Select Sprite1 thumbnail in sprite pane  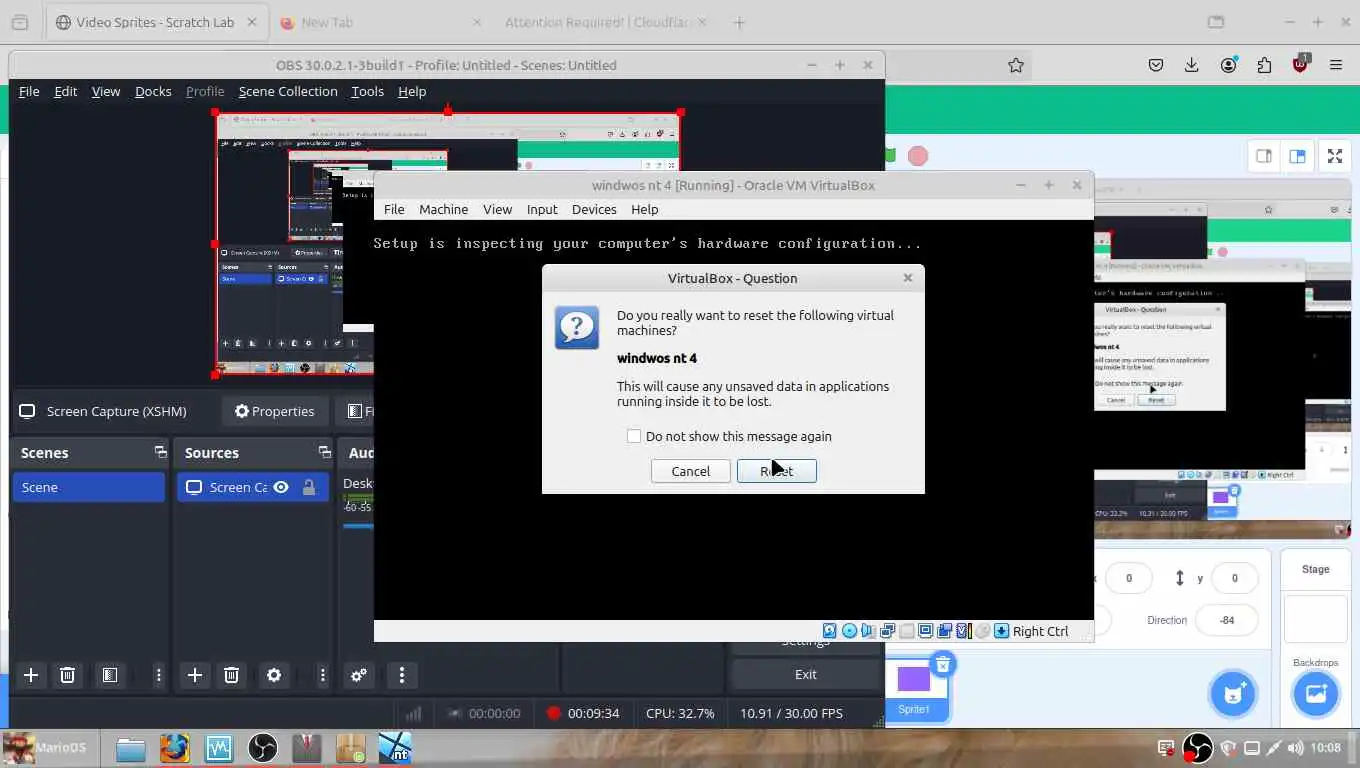[913, 688]
